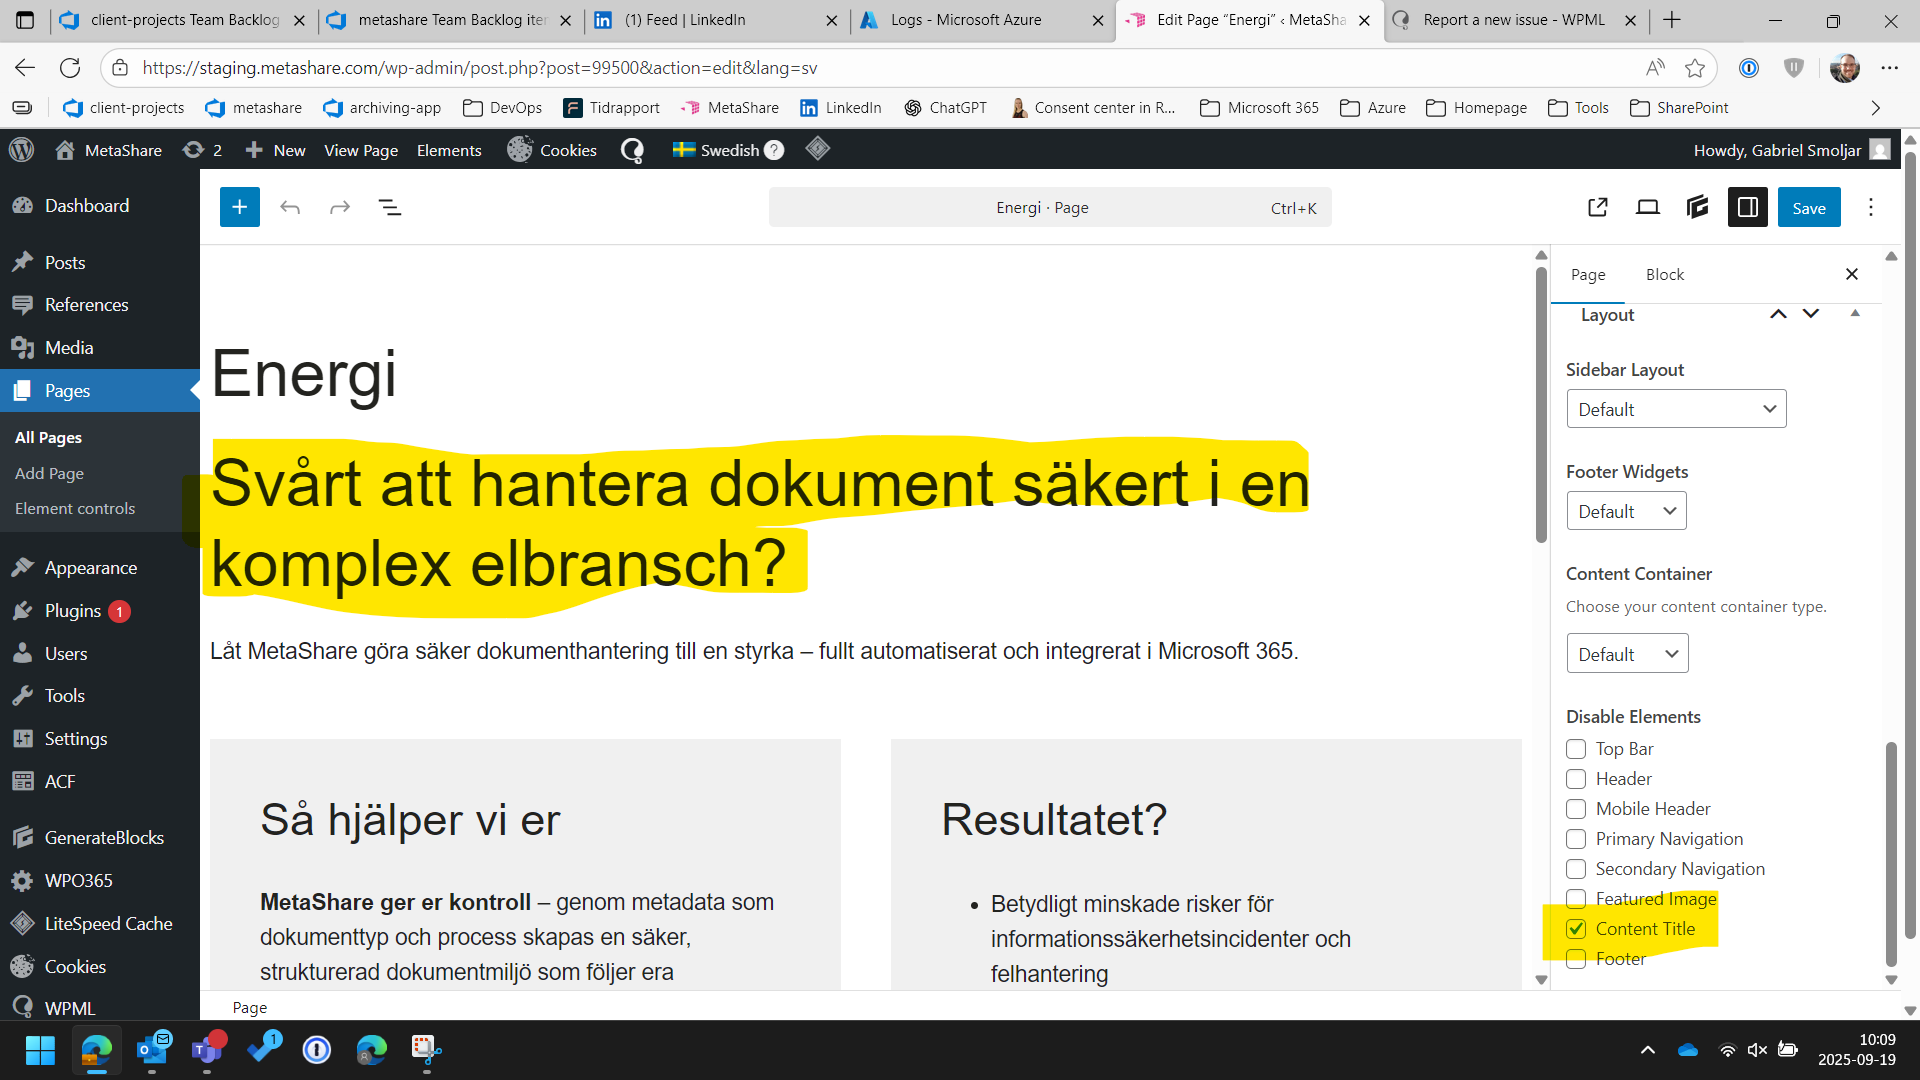Click the diamond icon in admin bar
Screen dimensions: 1920x1080
coord(818,149)
